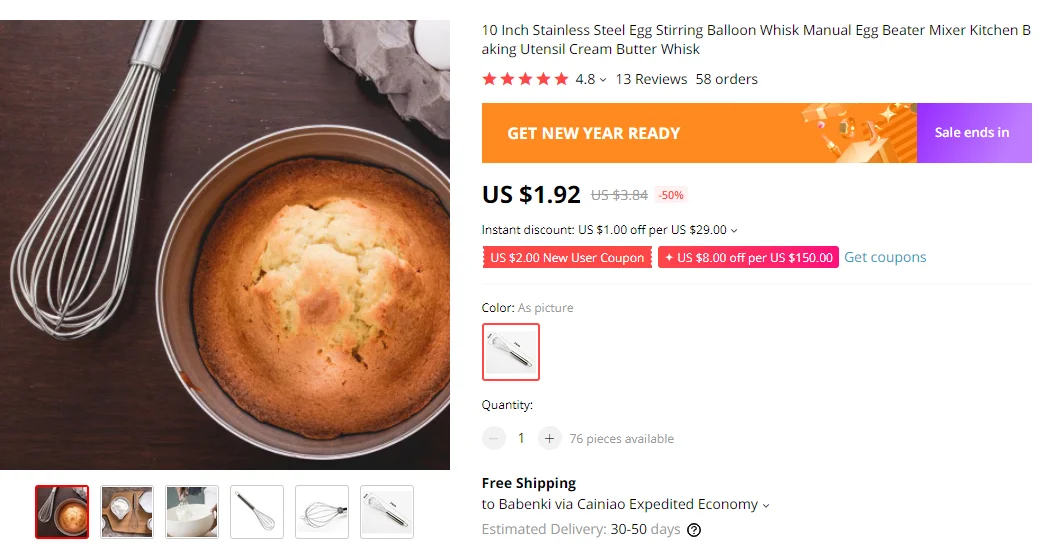The width and height of the screenshot is (1060, 557).
Task: Click the delivery help question mark icon
Action: [694, 530]
